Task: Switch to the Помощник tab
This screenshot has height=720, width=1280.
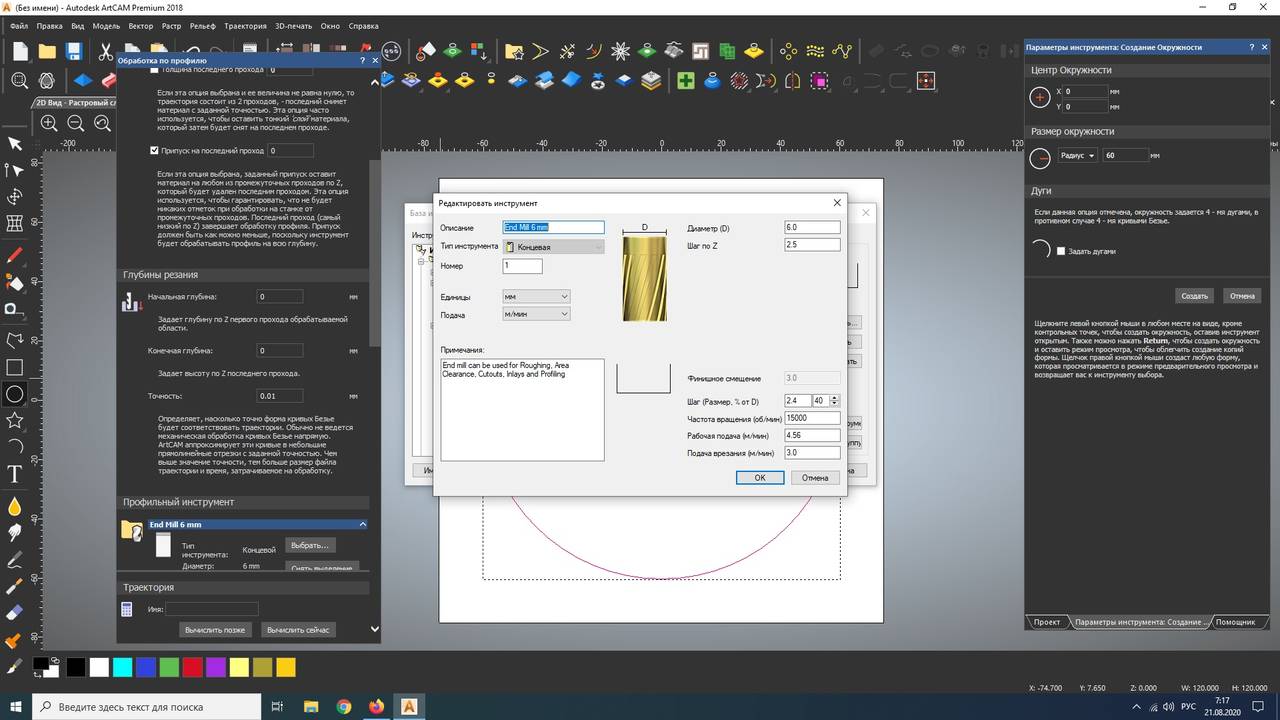Action: pos(1235,622)
